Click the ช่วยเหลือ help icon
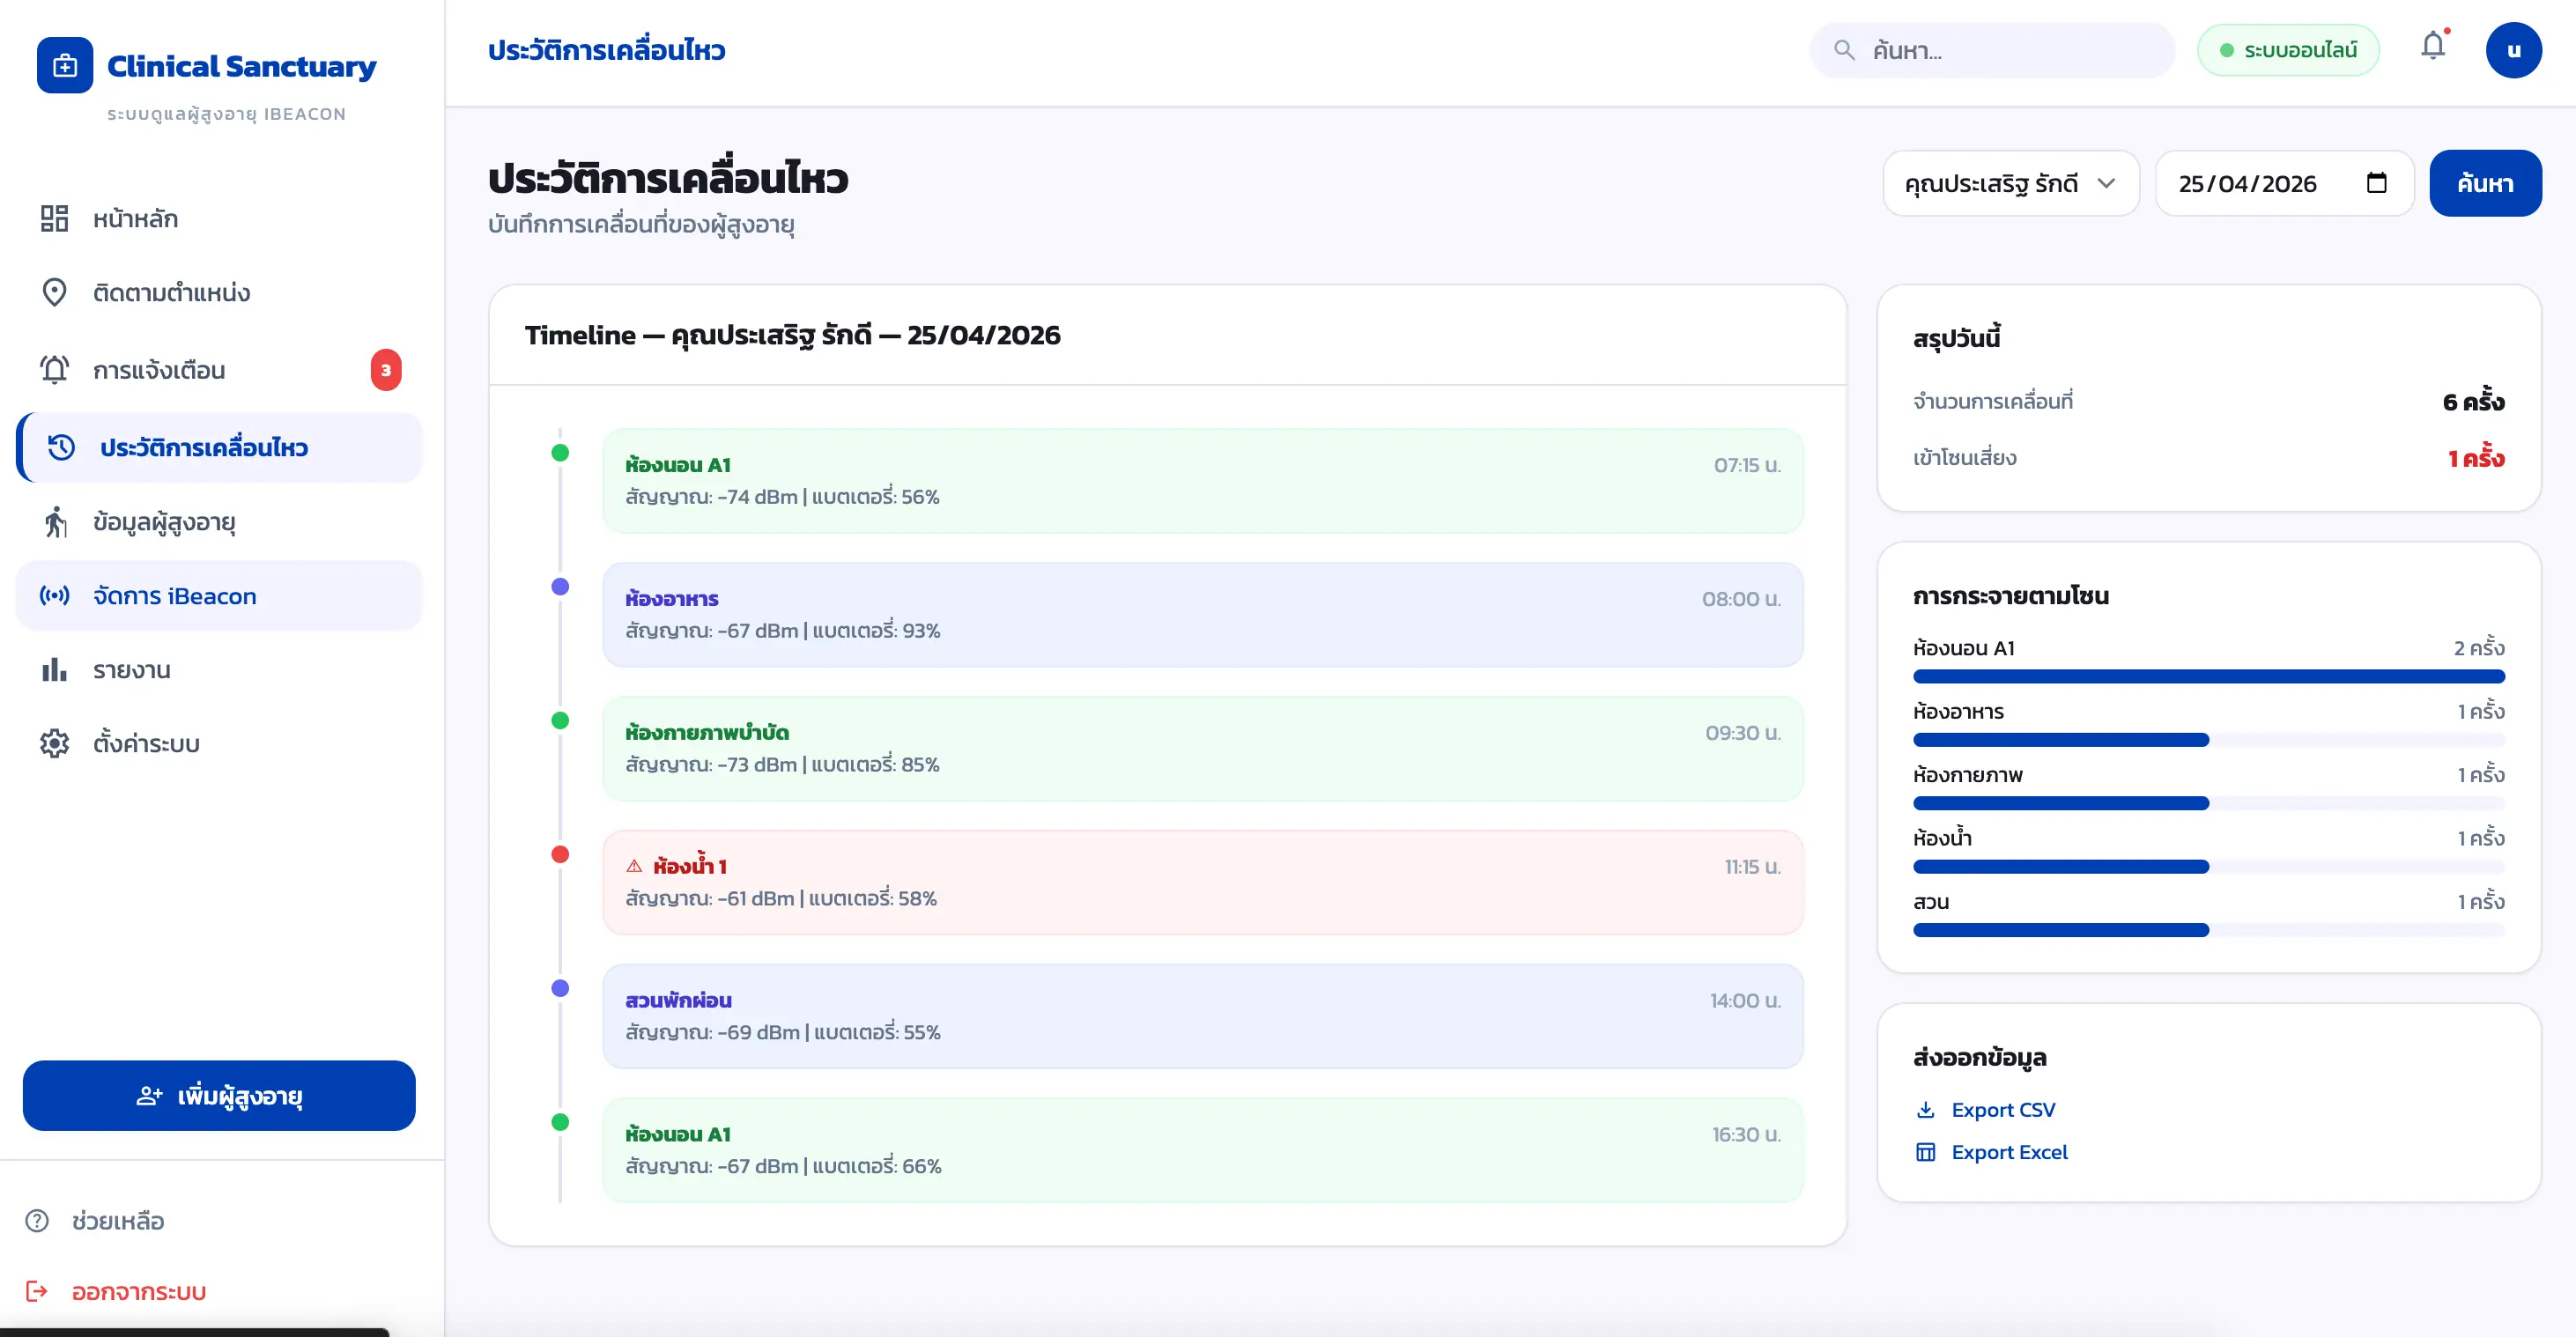Screen dimensions: 2576x1337 pyautogui.click(x=37, y=1221)
